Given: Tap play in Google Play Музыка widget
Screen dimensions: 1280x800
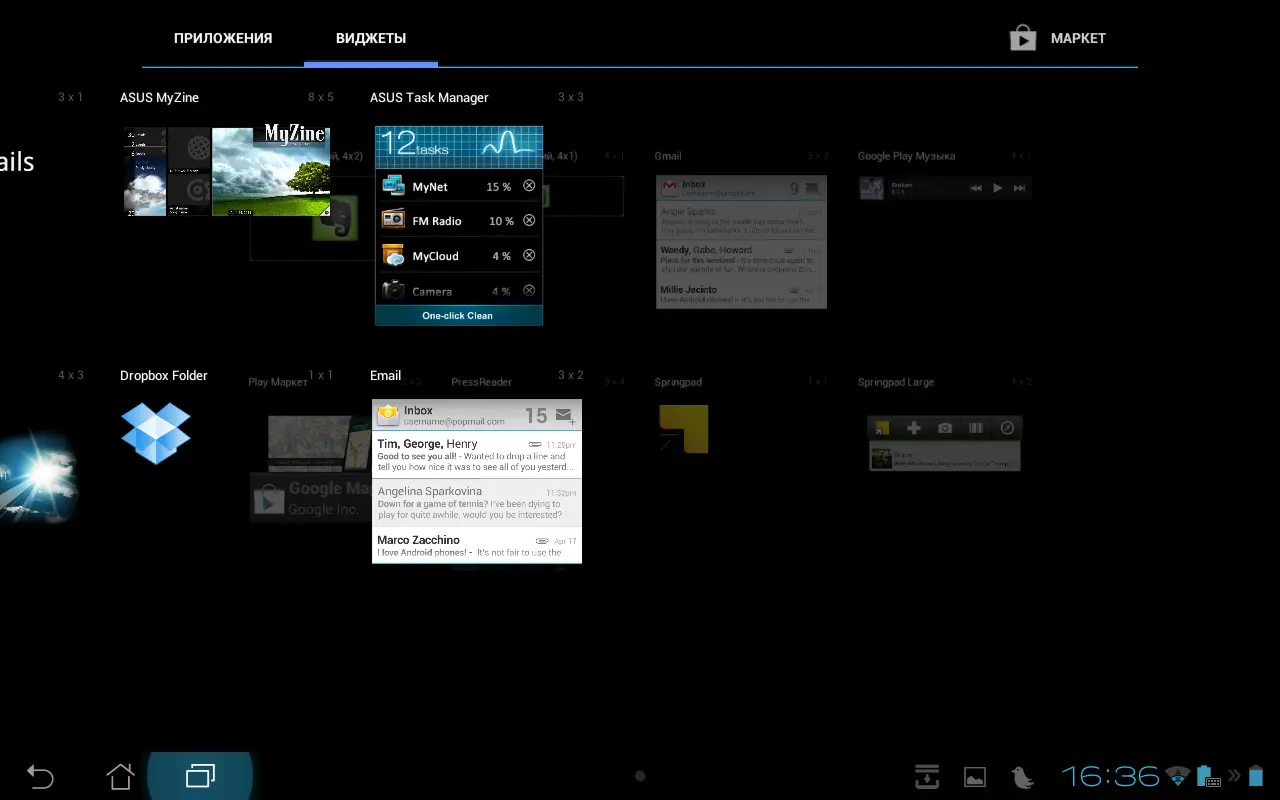Looking at the screenshot, I should [997, 187].
